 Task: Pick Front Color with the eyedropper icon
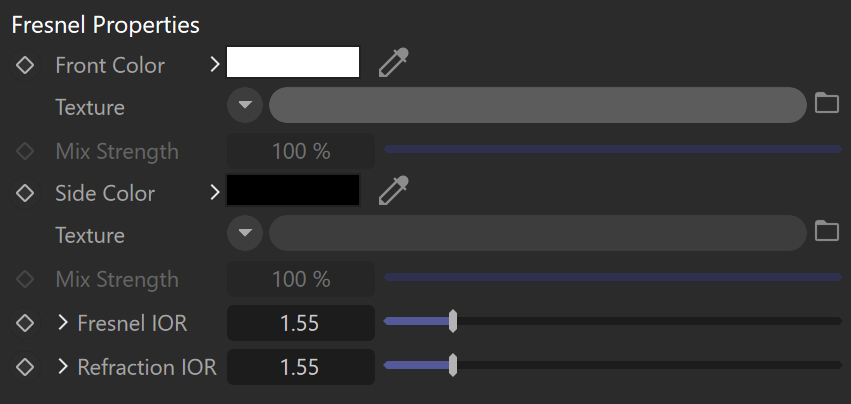click(393, 62)
